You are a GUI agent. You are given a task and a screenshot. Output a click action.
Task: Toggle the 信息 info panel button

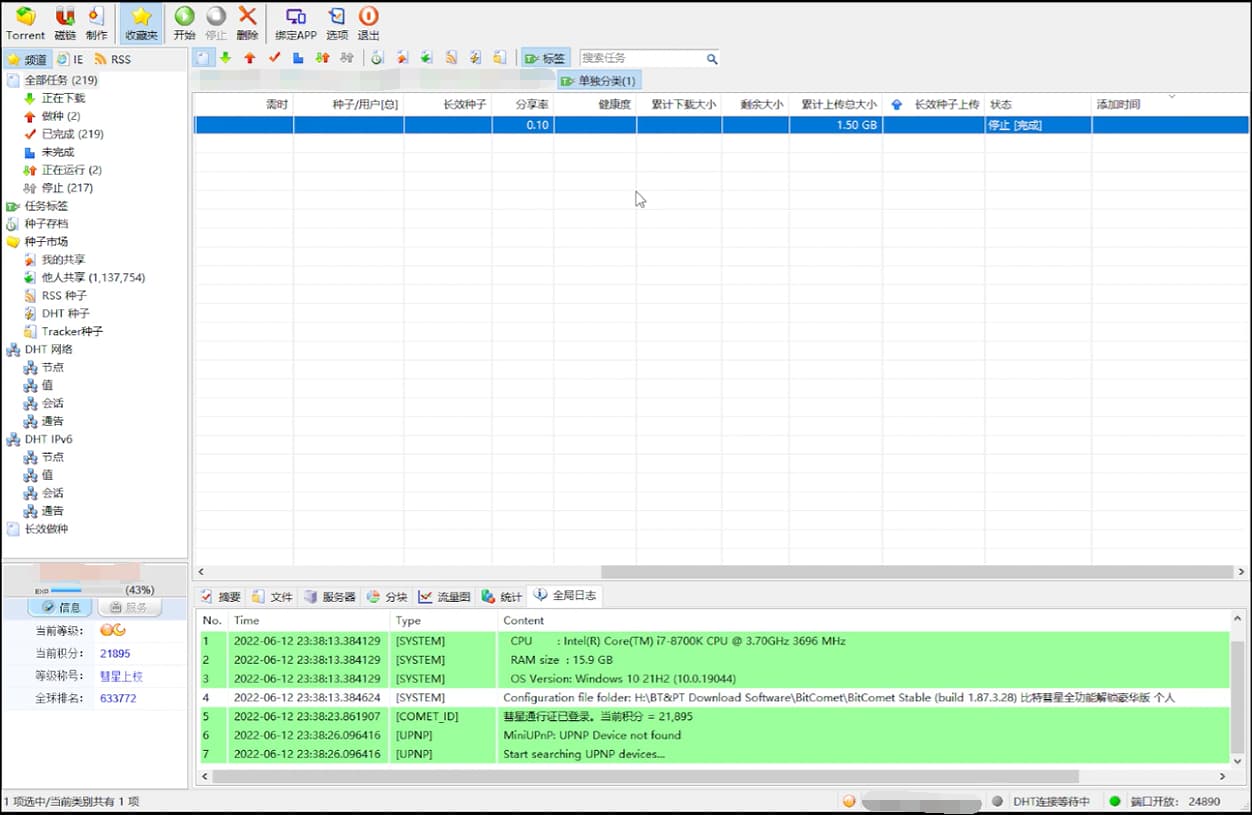click(60, 607)
